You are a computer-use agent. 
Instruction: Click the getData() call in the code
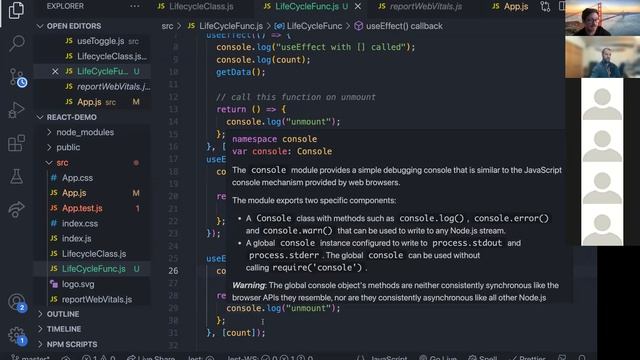[240, 72]
